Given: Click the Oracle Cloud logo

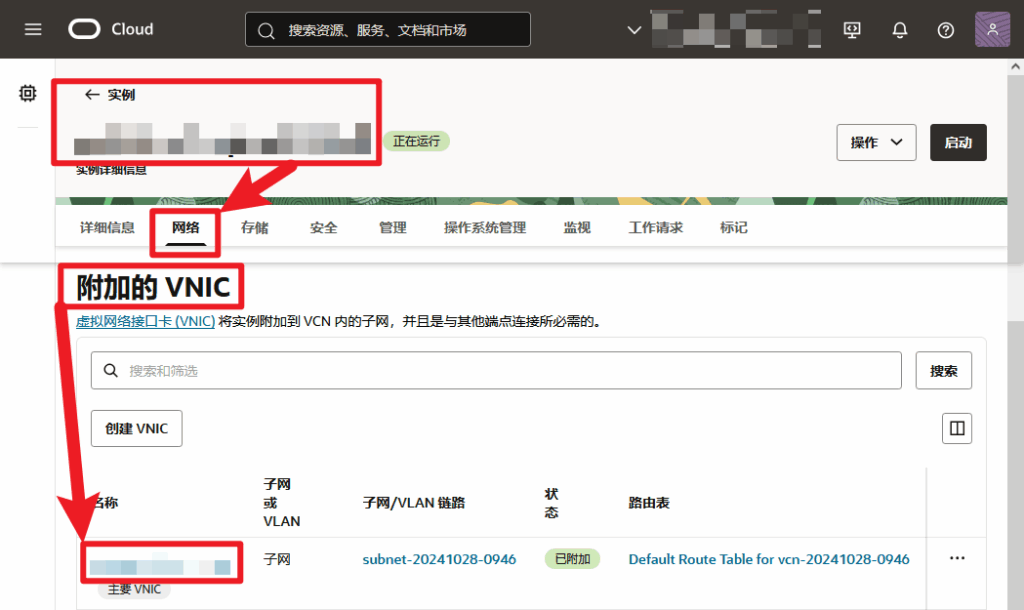Looking at the screenshot, I should (111, 29).
